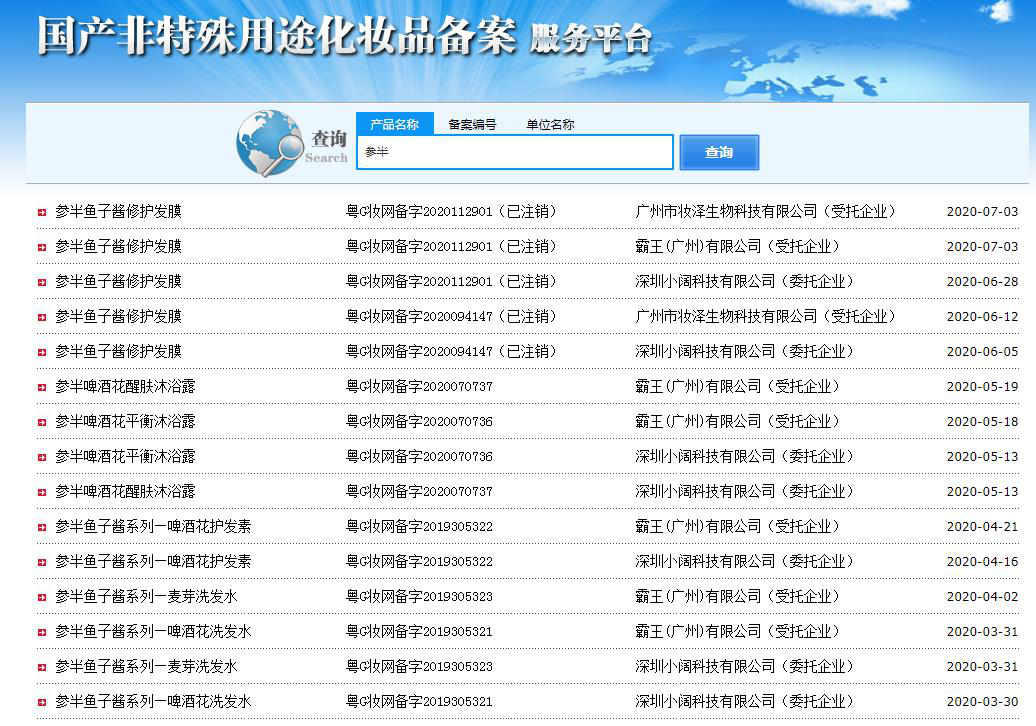Click red bullet icon of 2020-06-28 row
1036x726 pixels.
tap(42, 282)
